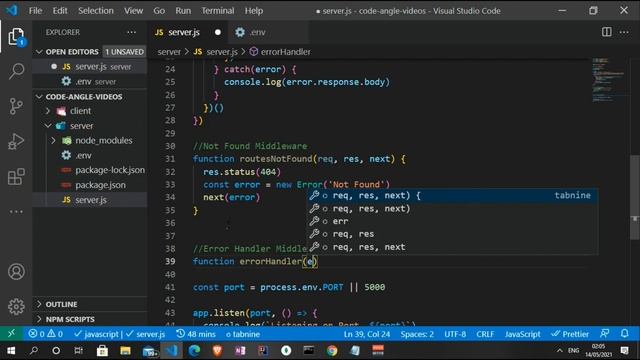
Task: Click the tabnine status bar item
Action: pyautogui.click(x=243, y=334)
